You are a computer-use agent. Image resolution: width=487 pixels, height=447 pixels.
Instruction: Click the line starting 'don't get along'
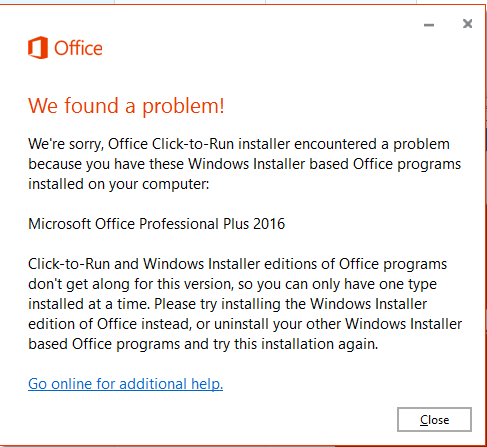[x=232, y=284]
